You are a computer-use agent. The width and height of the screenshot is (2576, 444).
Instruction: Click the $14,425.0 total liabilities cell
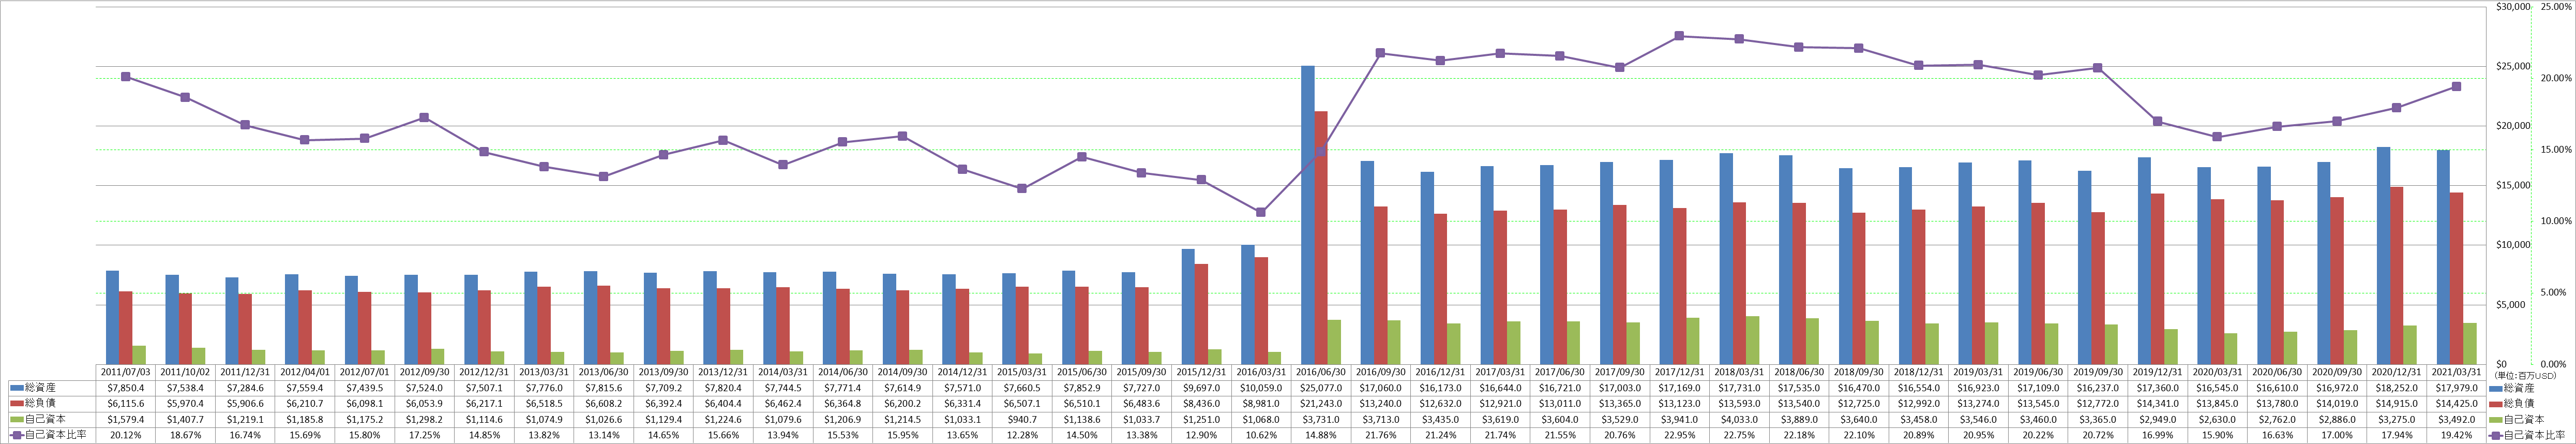pos(2456,403)
